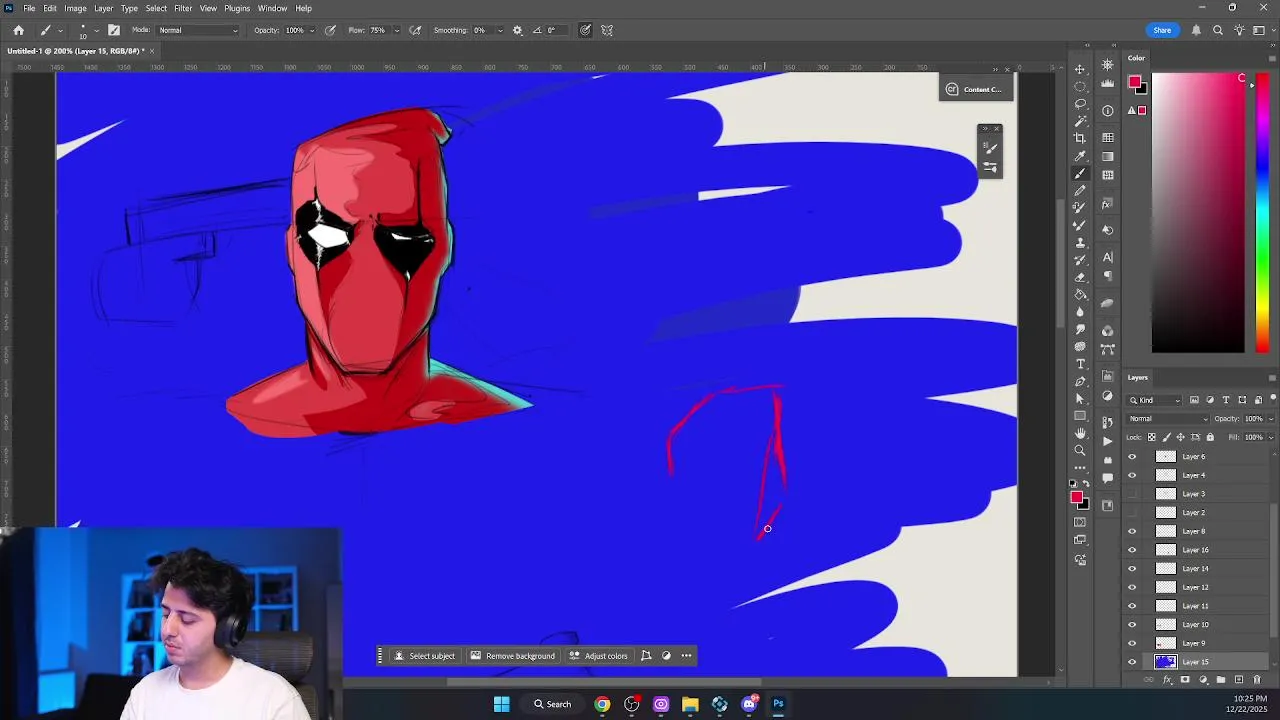
Task: Hide Layer 14 visibility eye
Action: tap(1132, 569)
